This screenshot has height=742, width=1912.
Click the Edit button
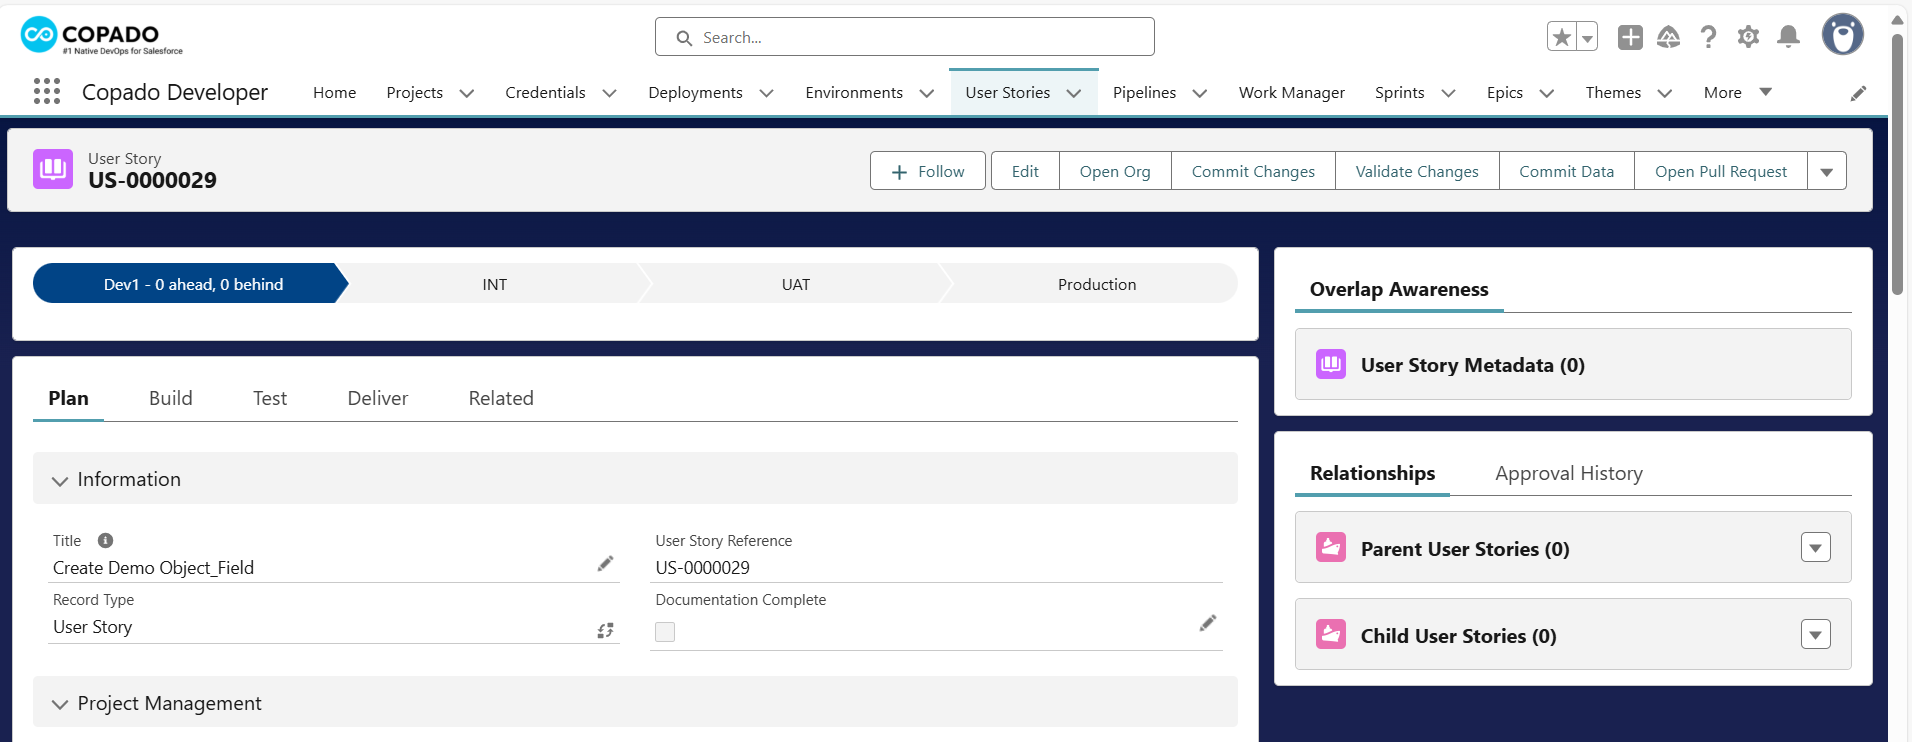pyautogui.click(x=1025, y=171)
